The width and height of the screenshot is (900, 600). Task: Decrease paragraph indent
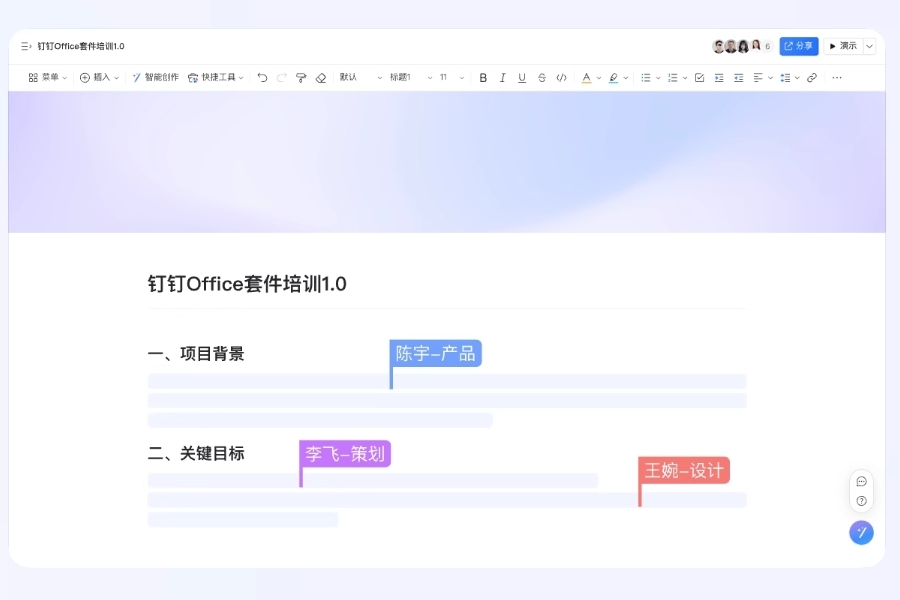click(x=739, y=78)
